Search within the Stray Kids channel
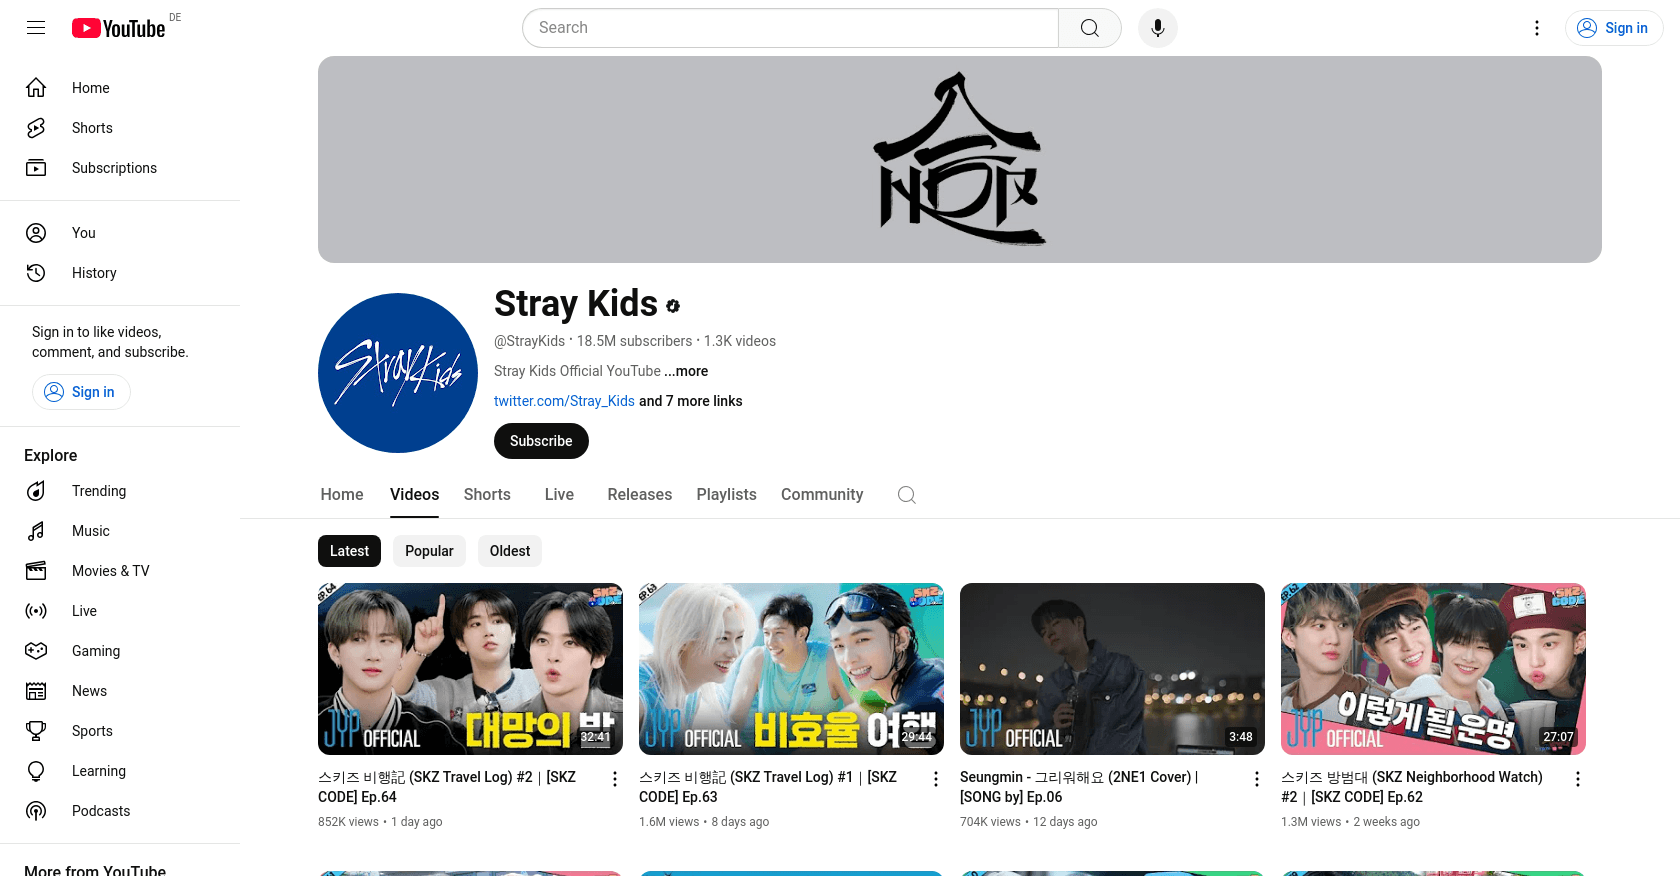Image resolution: width=1680 pixels, height=876 pixels. (906, 495)
